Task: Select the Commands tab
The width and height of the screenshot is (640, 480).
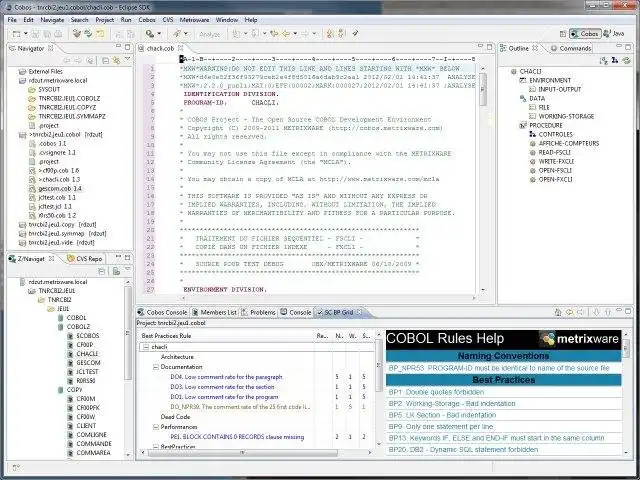Action: tap(571, 48)
